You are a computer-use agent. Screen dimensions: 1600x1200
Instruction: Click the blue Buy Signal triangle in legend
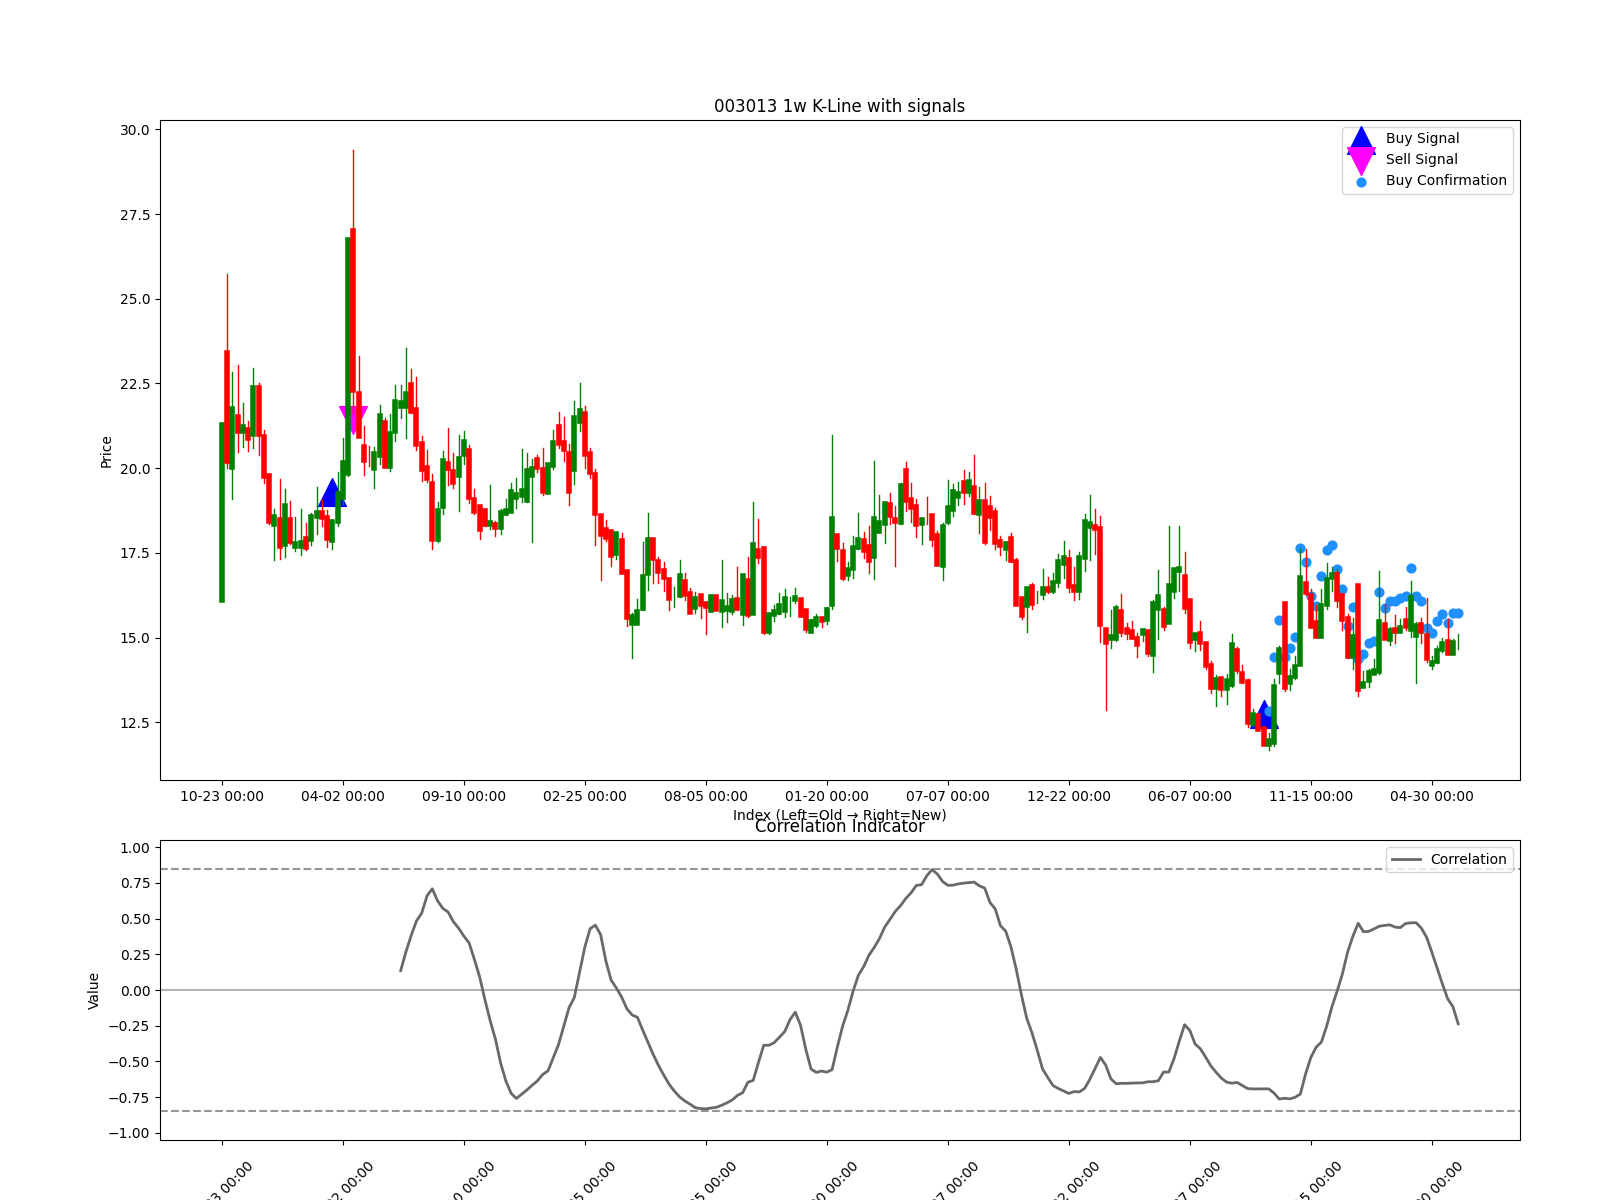pyautogui.click(x=1361, y=139)
